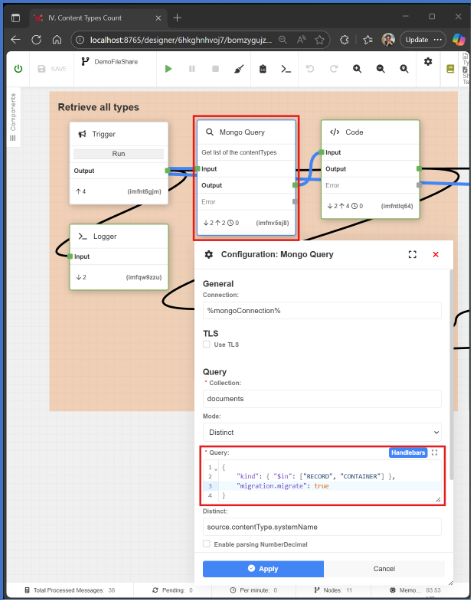Screen dimensions: 471x600
Task: Enable parsing NumberDecimal checkbox
Action: 207,544
